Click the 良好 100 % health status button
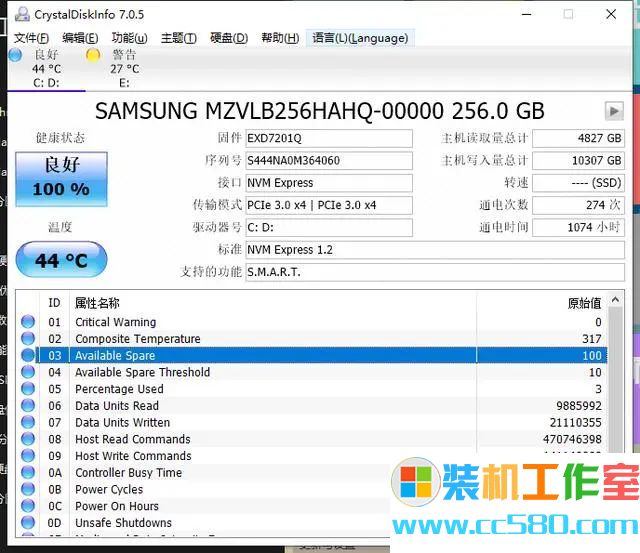This screenshot has width=640, height=553. tap(62, 179)
